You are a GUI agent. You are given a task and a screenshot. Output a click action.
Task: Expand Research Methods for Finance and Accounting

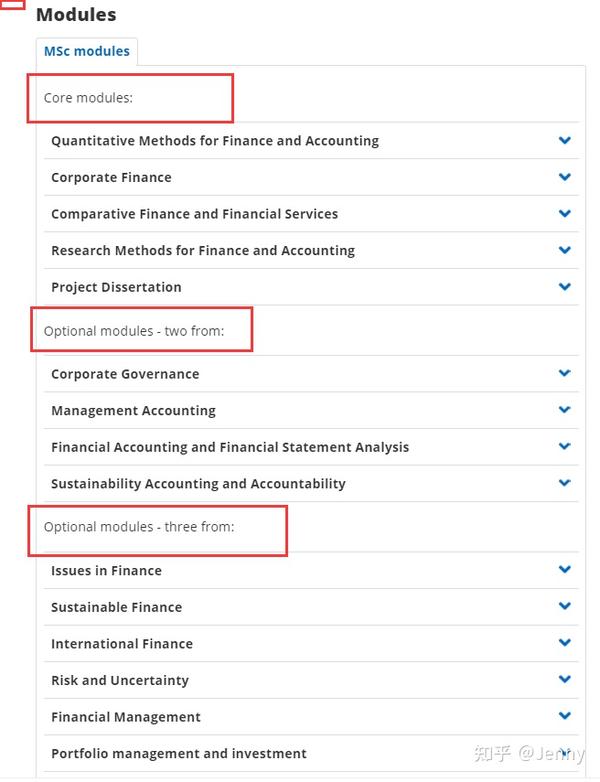311,250
